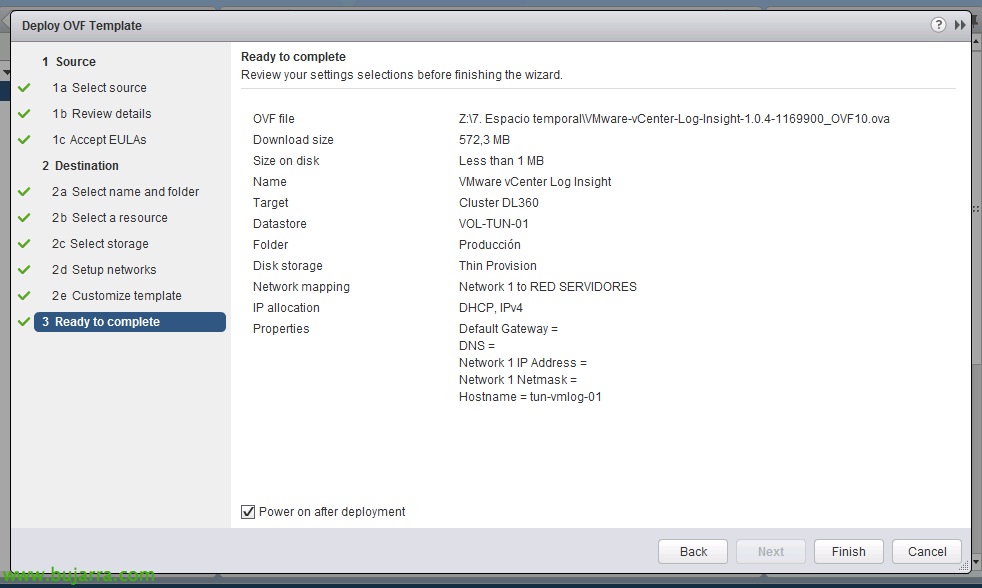Click the Disk storage label
Viewport: 982px width, 588px height.
click(287, 266)
